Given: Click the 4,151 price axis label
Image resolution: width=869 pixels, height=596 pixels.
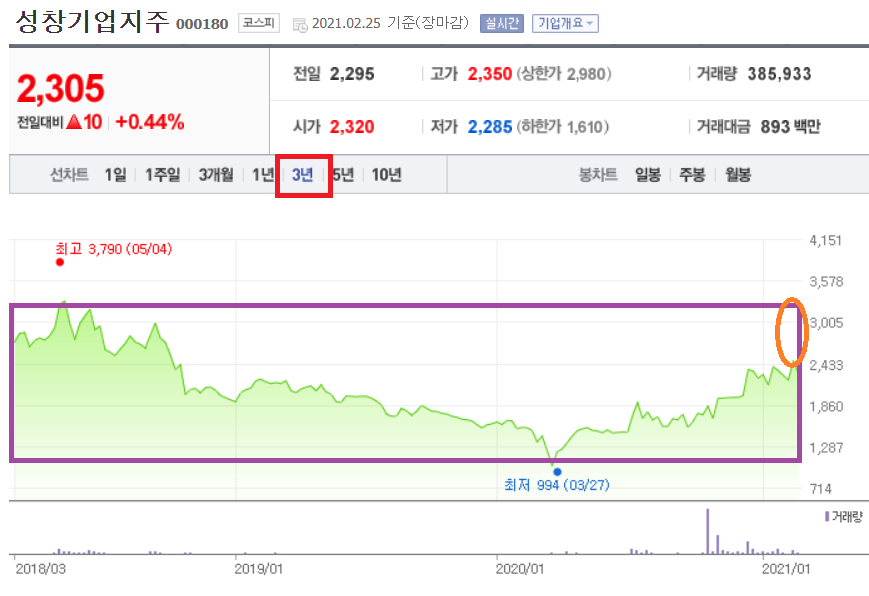Looking at the screenshot, I should [x=826, y=241].
